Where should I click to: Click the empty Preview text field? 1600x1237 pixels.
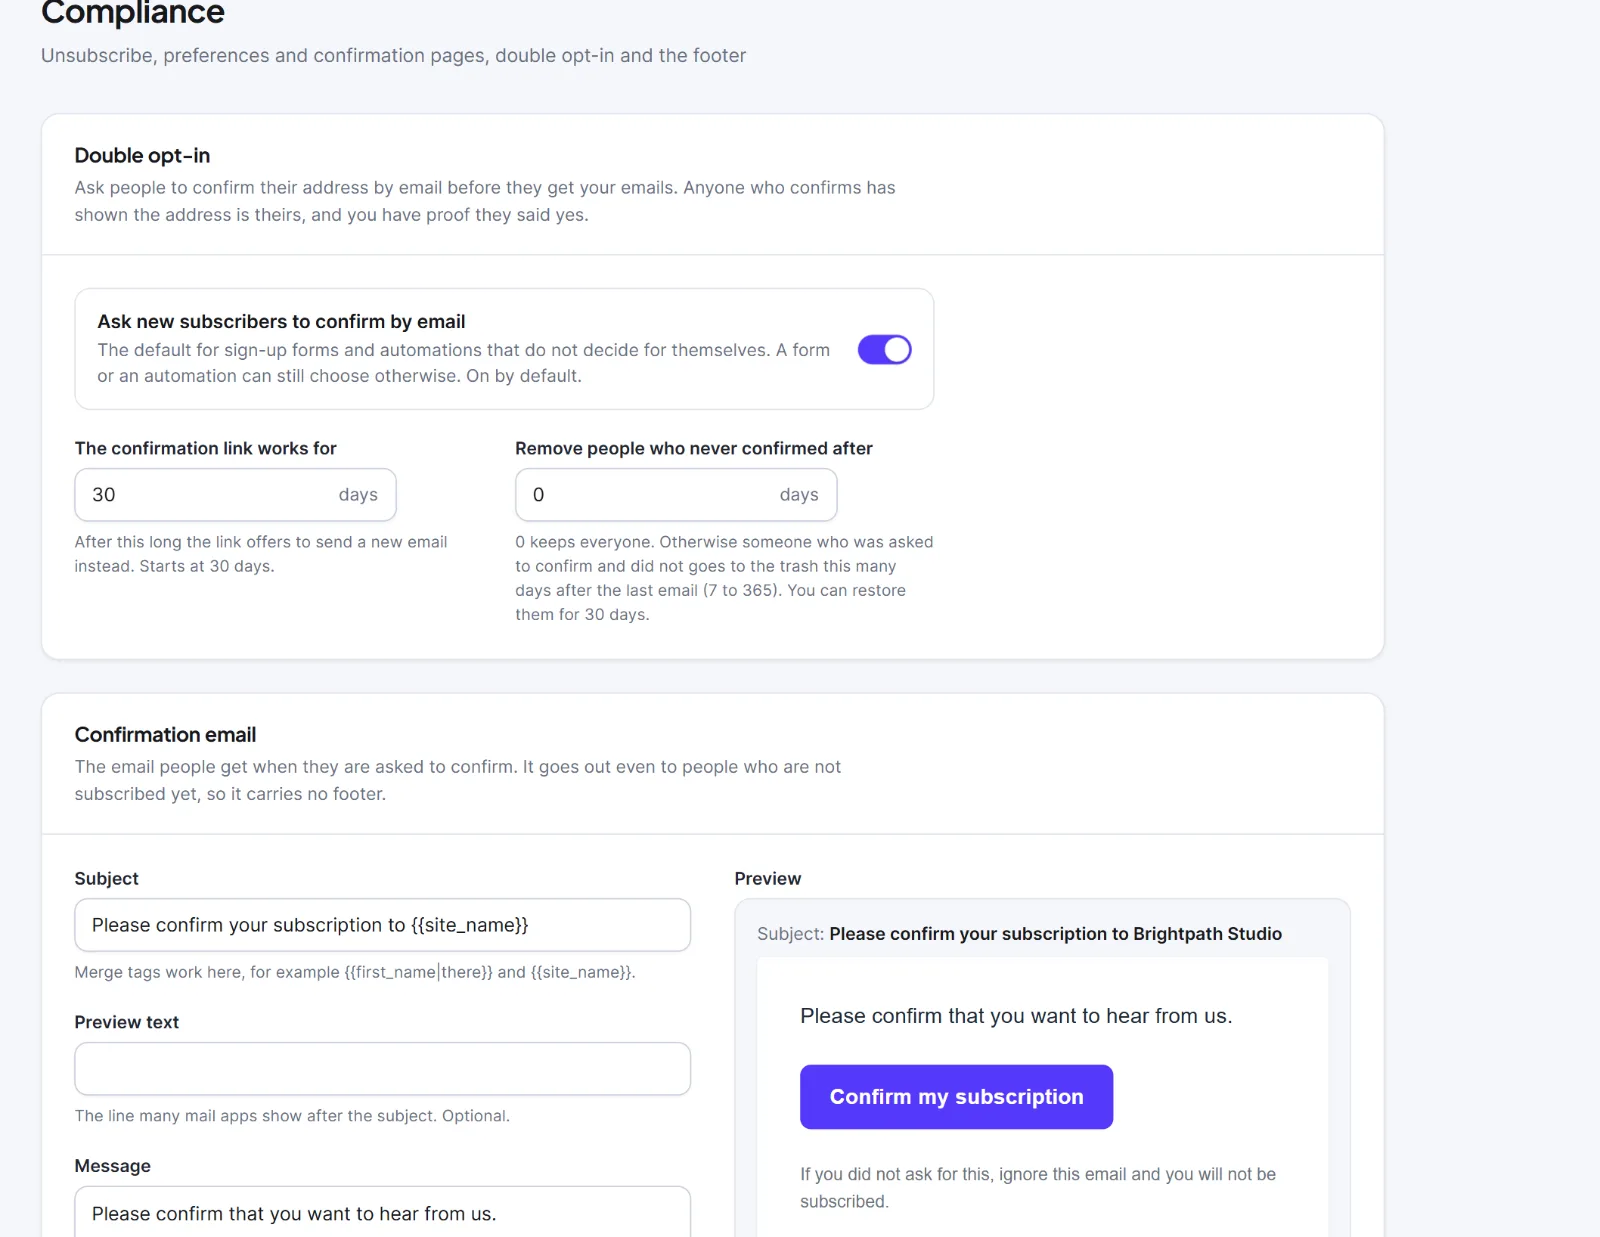[382, 1069]
